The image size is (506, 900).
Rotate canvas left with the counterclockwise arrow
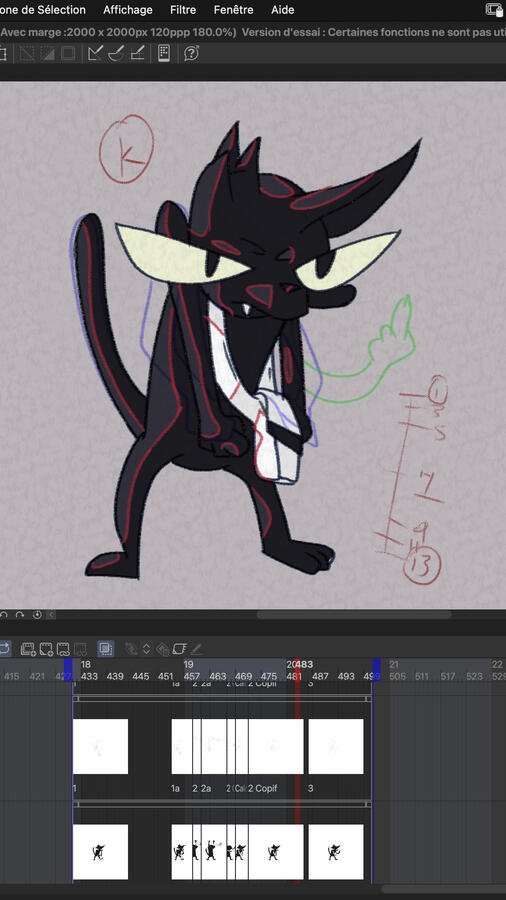pos(4,615)
